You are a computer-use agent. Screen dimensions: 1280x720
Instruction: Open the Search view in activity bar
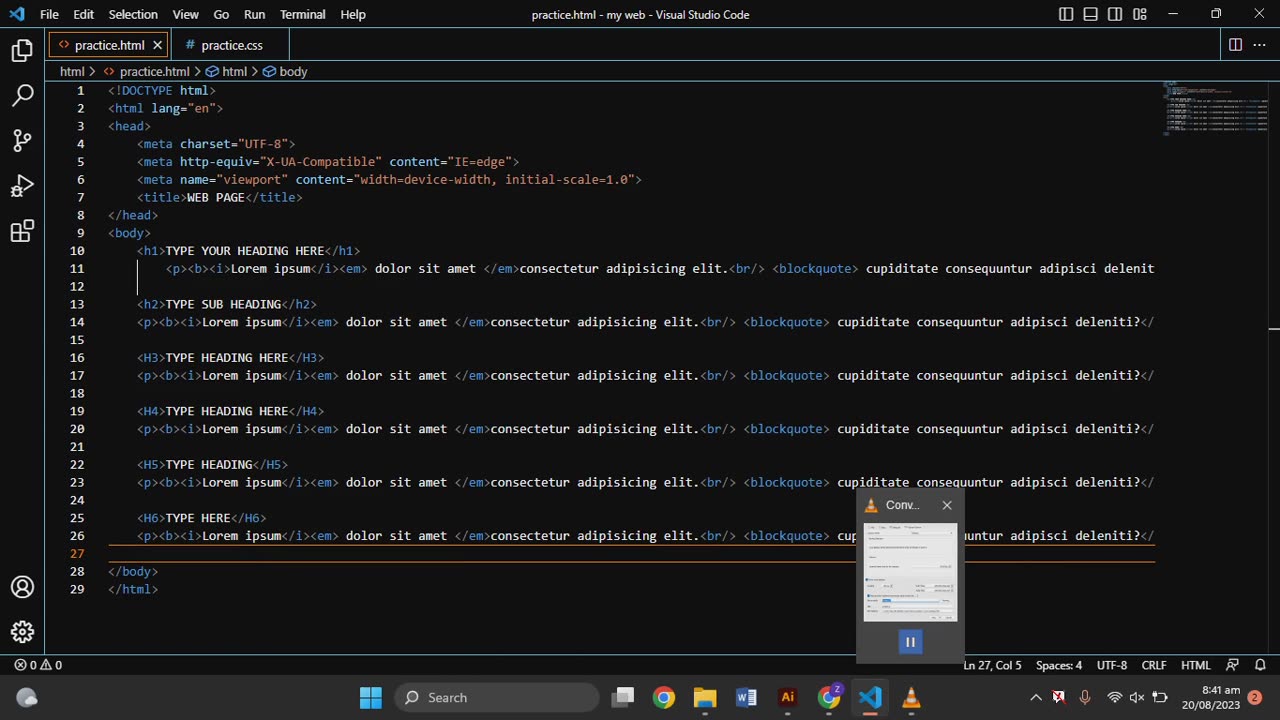pos(22,96)
